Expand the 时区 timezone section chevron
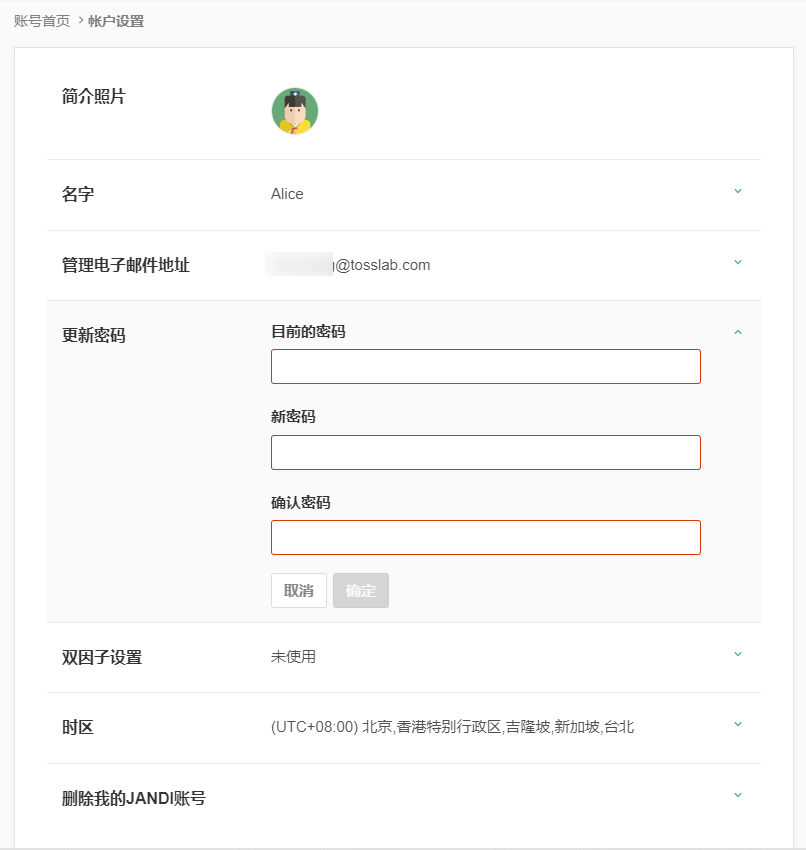The width and height of the screenshot is (806, 850). pos(738,724)
